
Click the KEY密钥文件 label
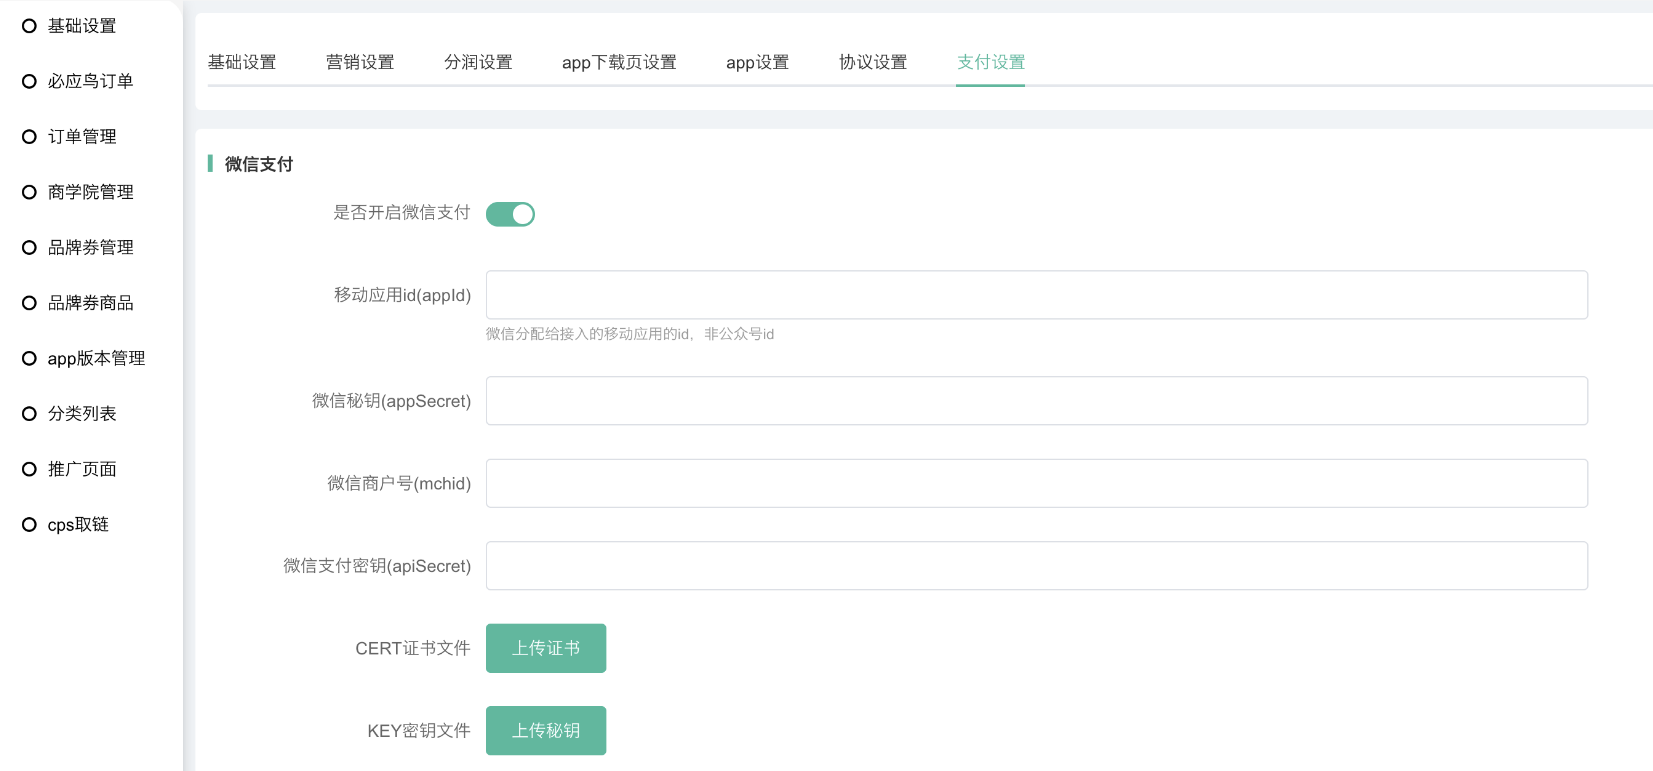419,731
